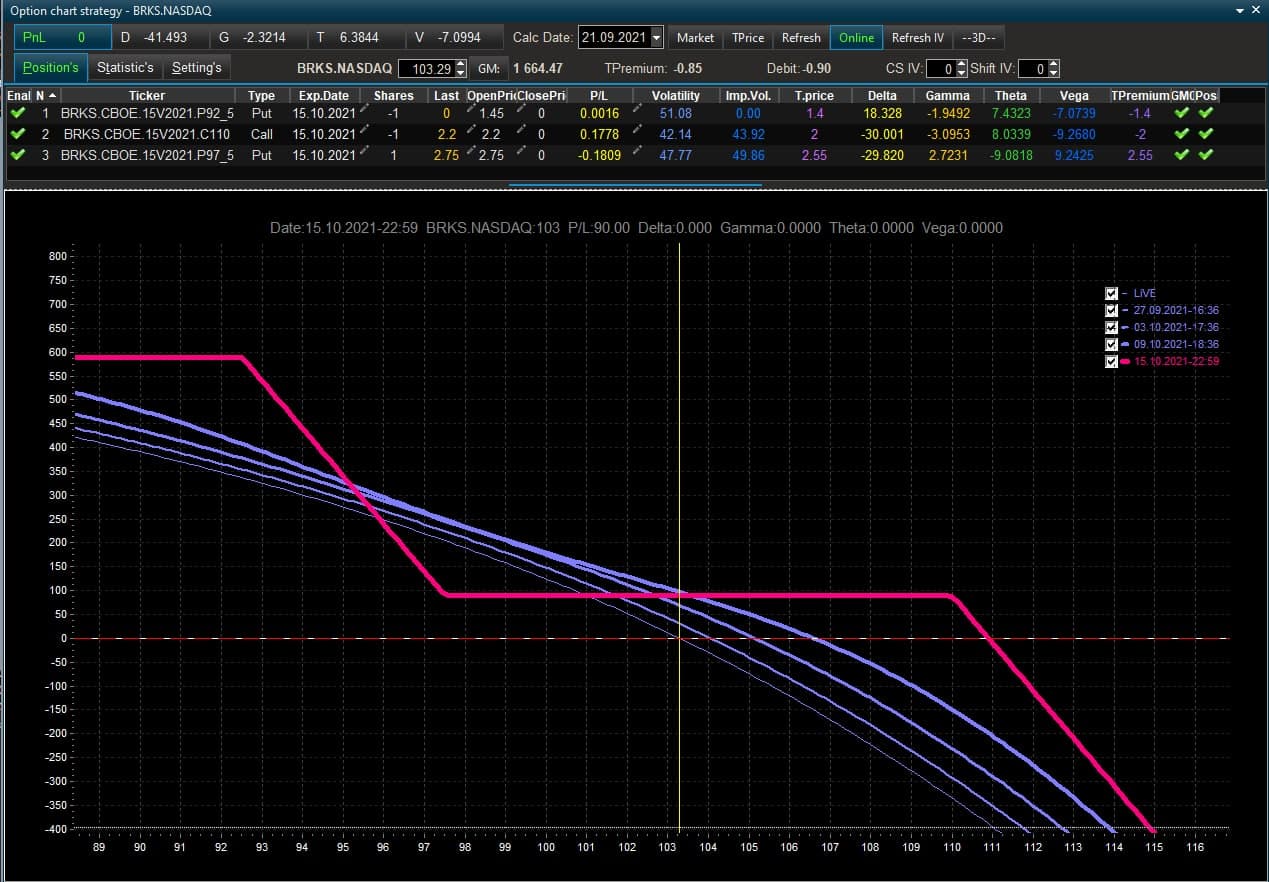Viewport: 1269px width, 882px height.
Task: Click the Refresh IV button
Action: click(x=917, y=38)
